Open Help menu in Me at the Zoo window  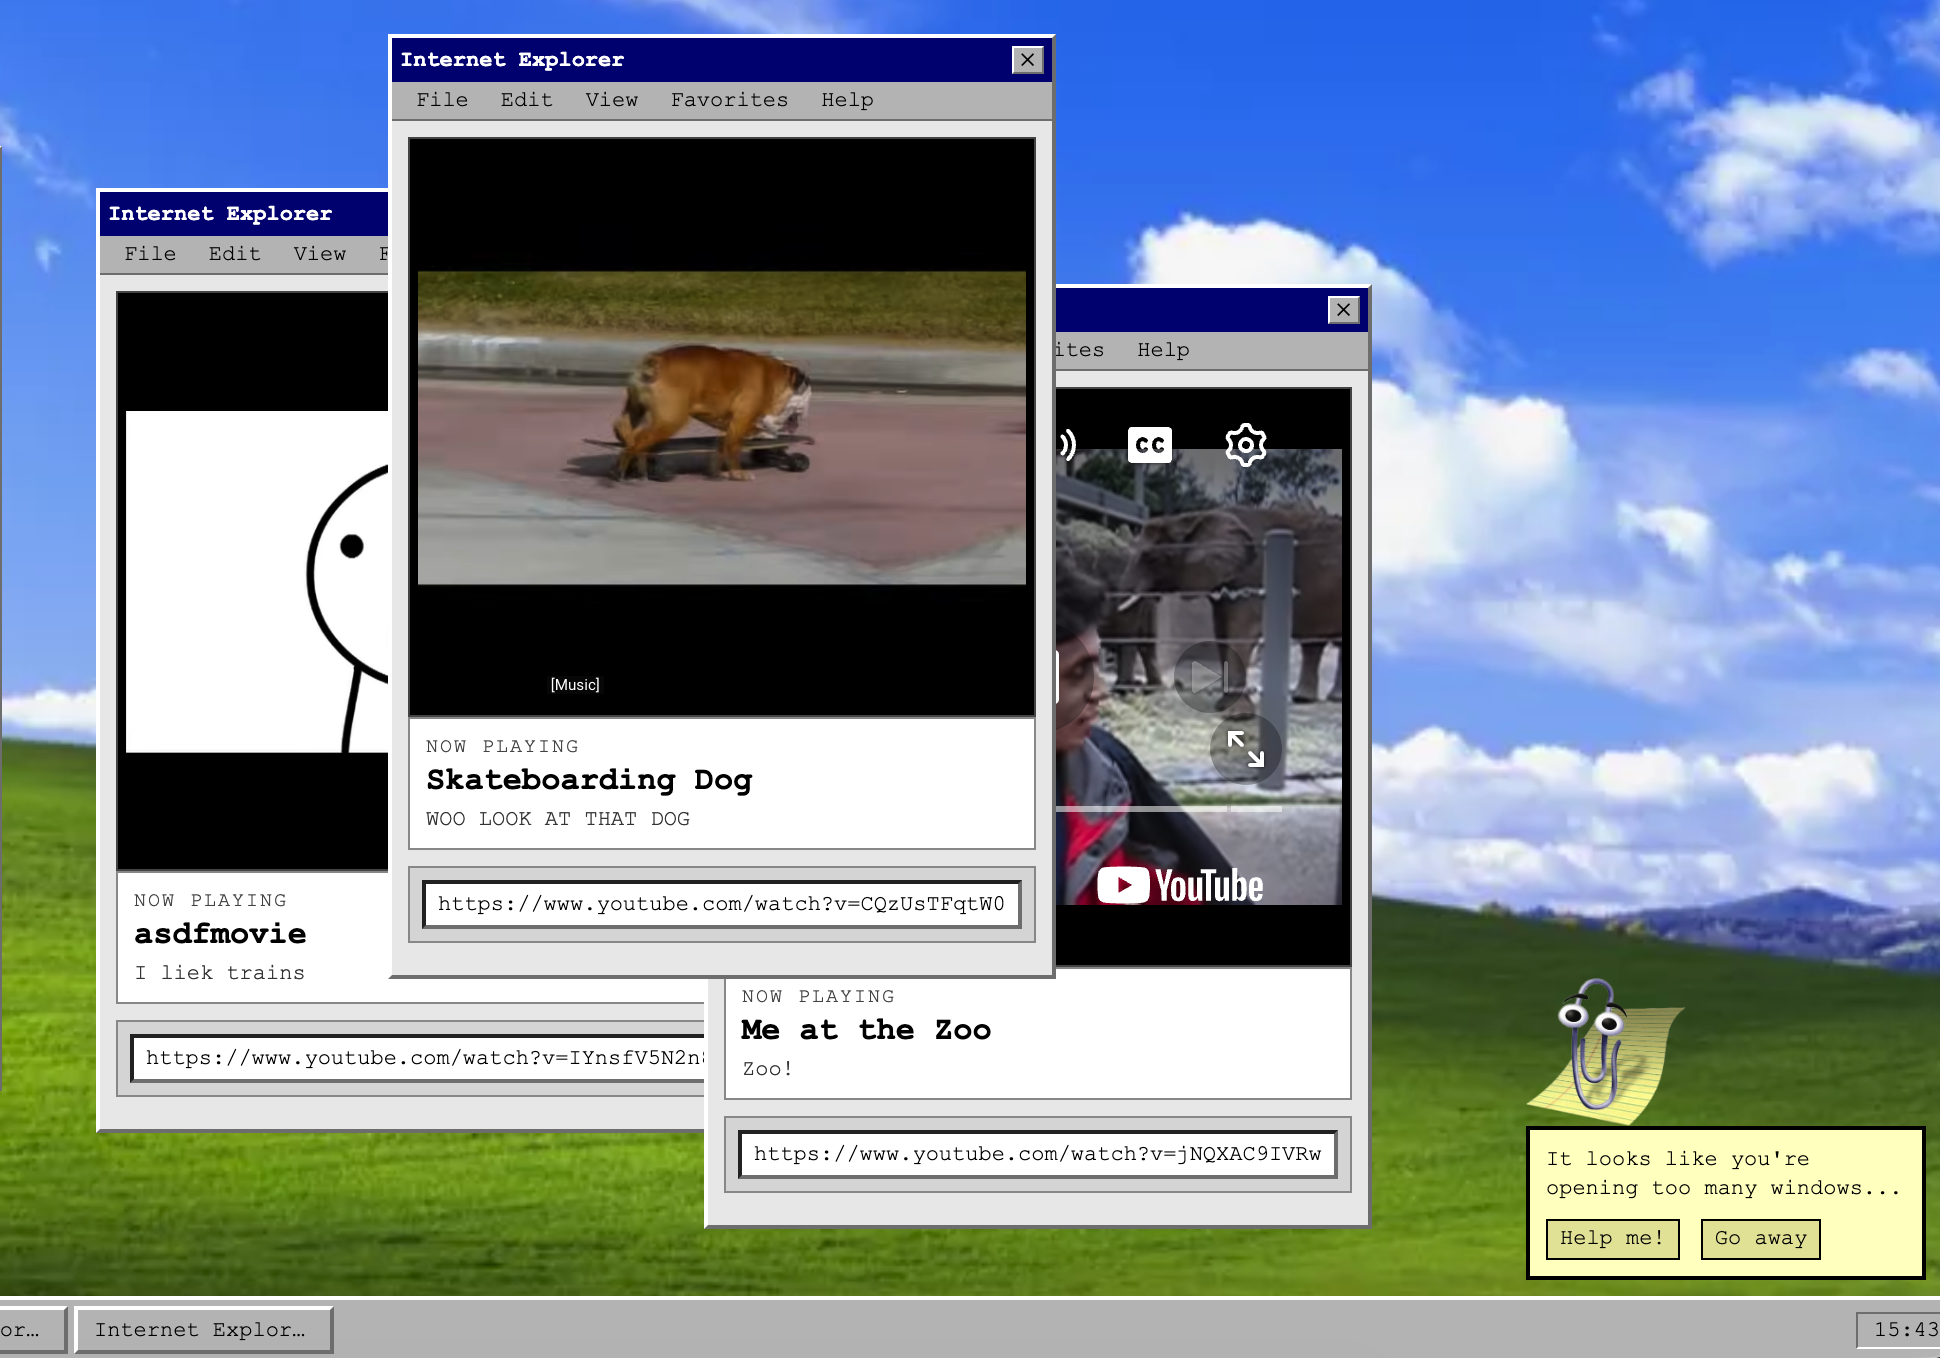point(1163,350)
